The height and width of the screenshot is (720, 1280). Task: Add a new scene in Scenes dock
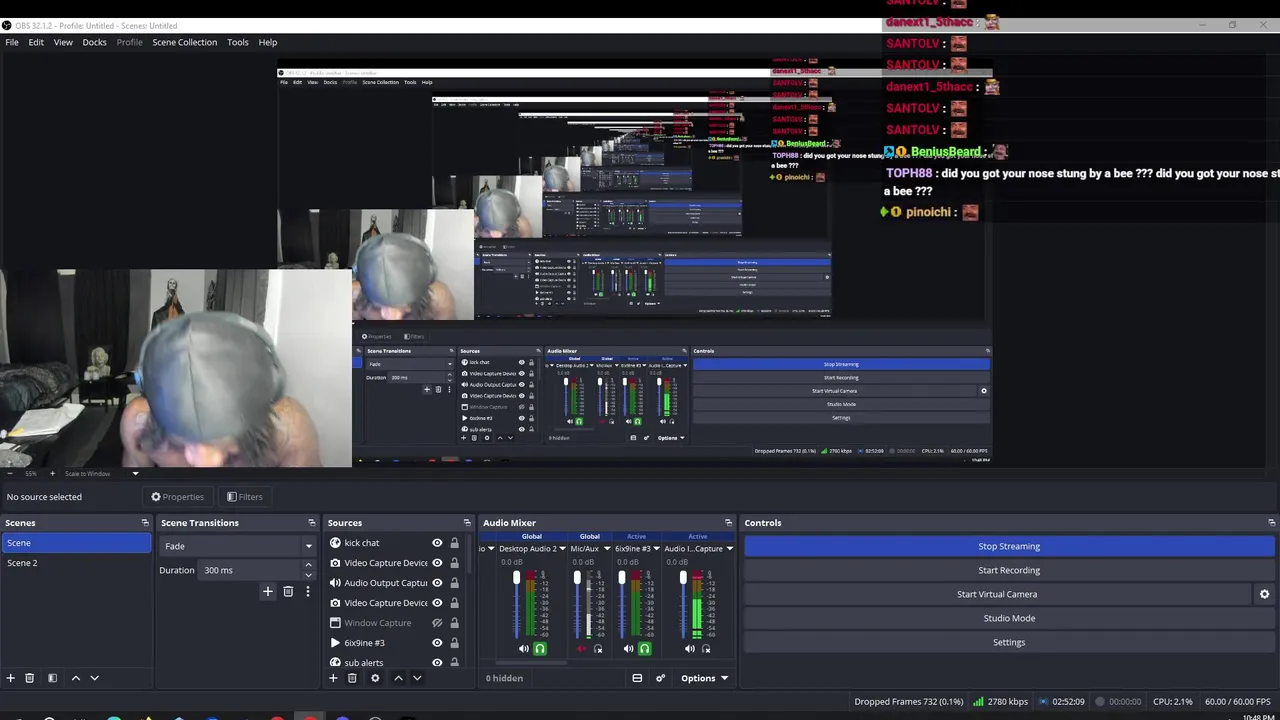point(11,678)
